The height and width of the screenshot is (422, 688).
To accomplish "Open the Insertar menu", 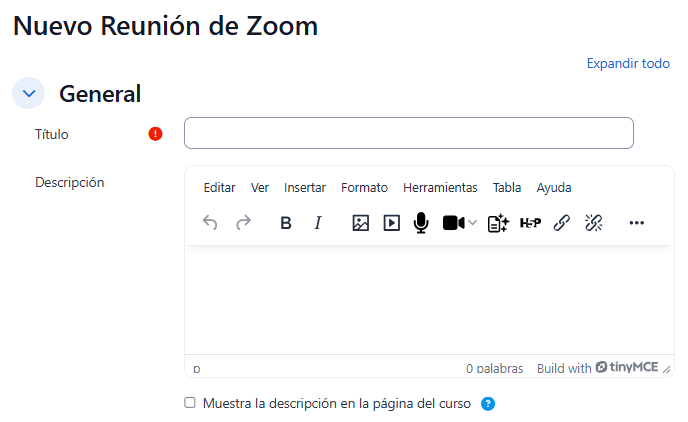I will click(x=305, y=188).
